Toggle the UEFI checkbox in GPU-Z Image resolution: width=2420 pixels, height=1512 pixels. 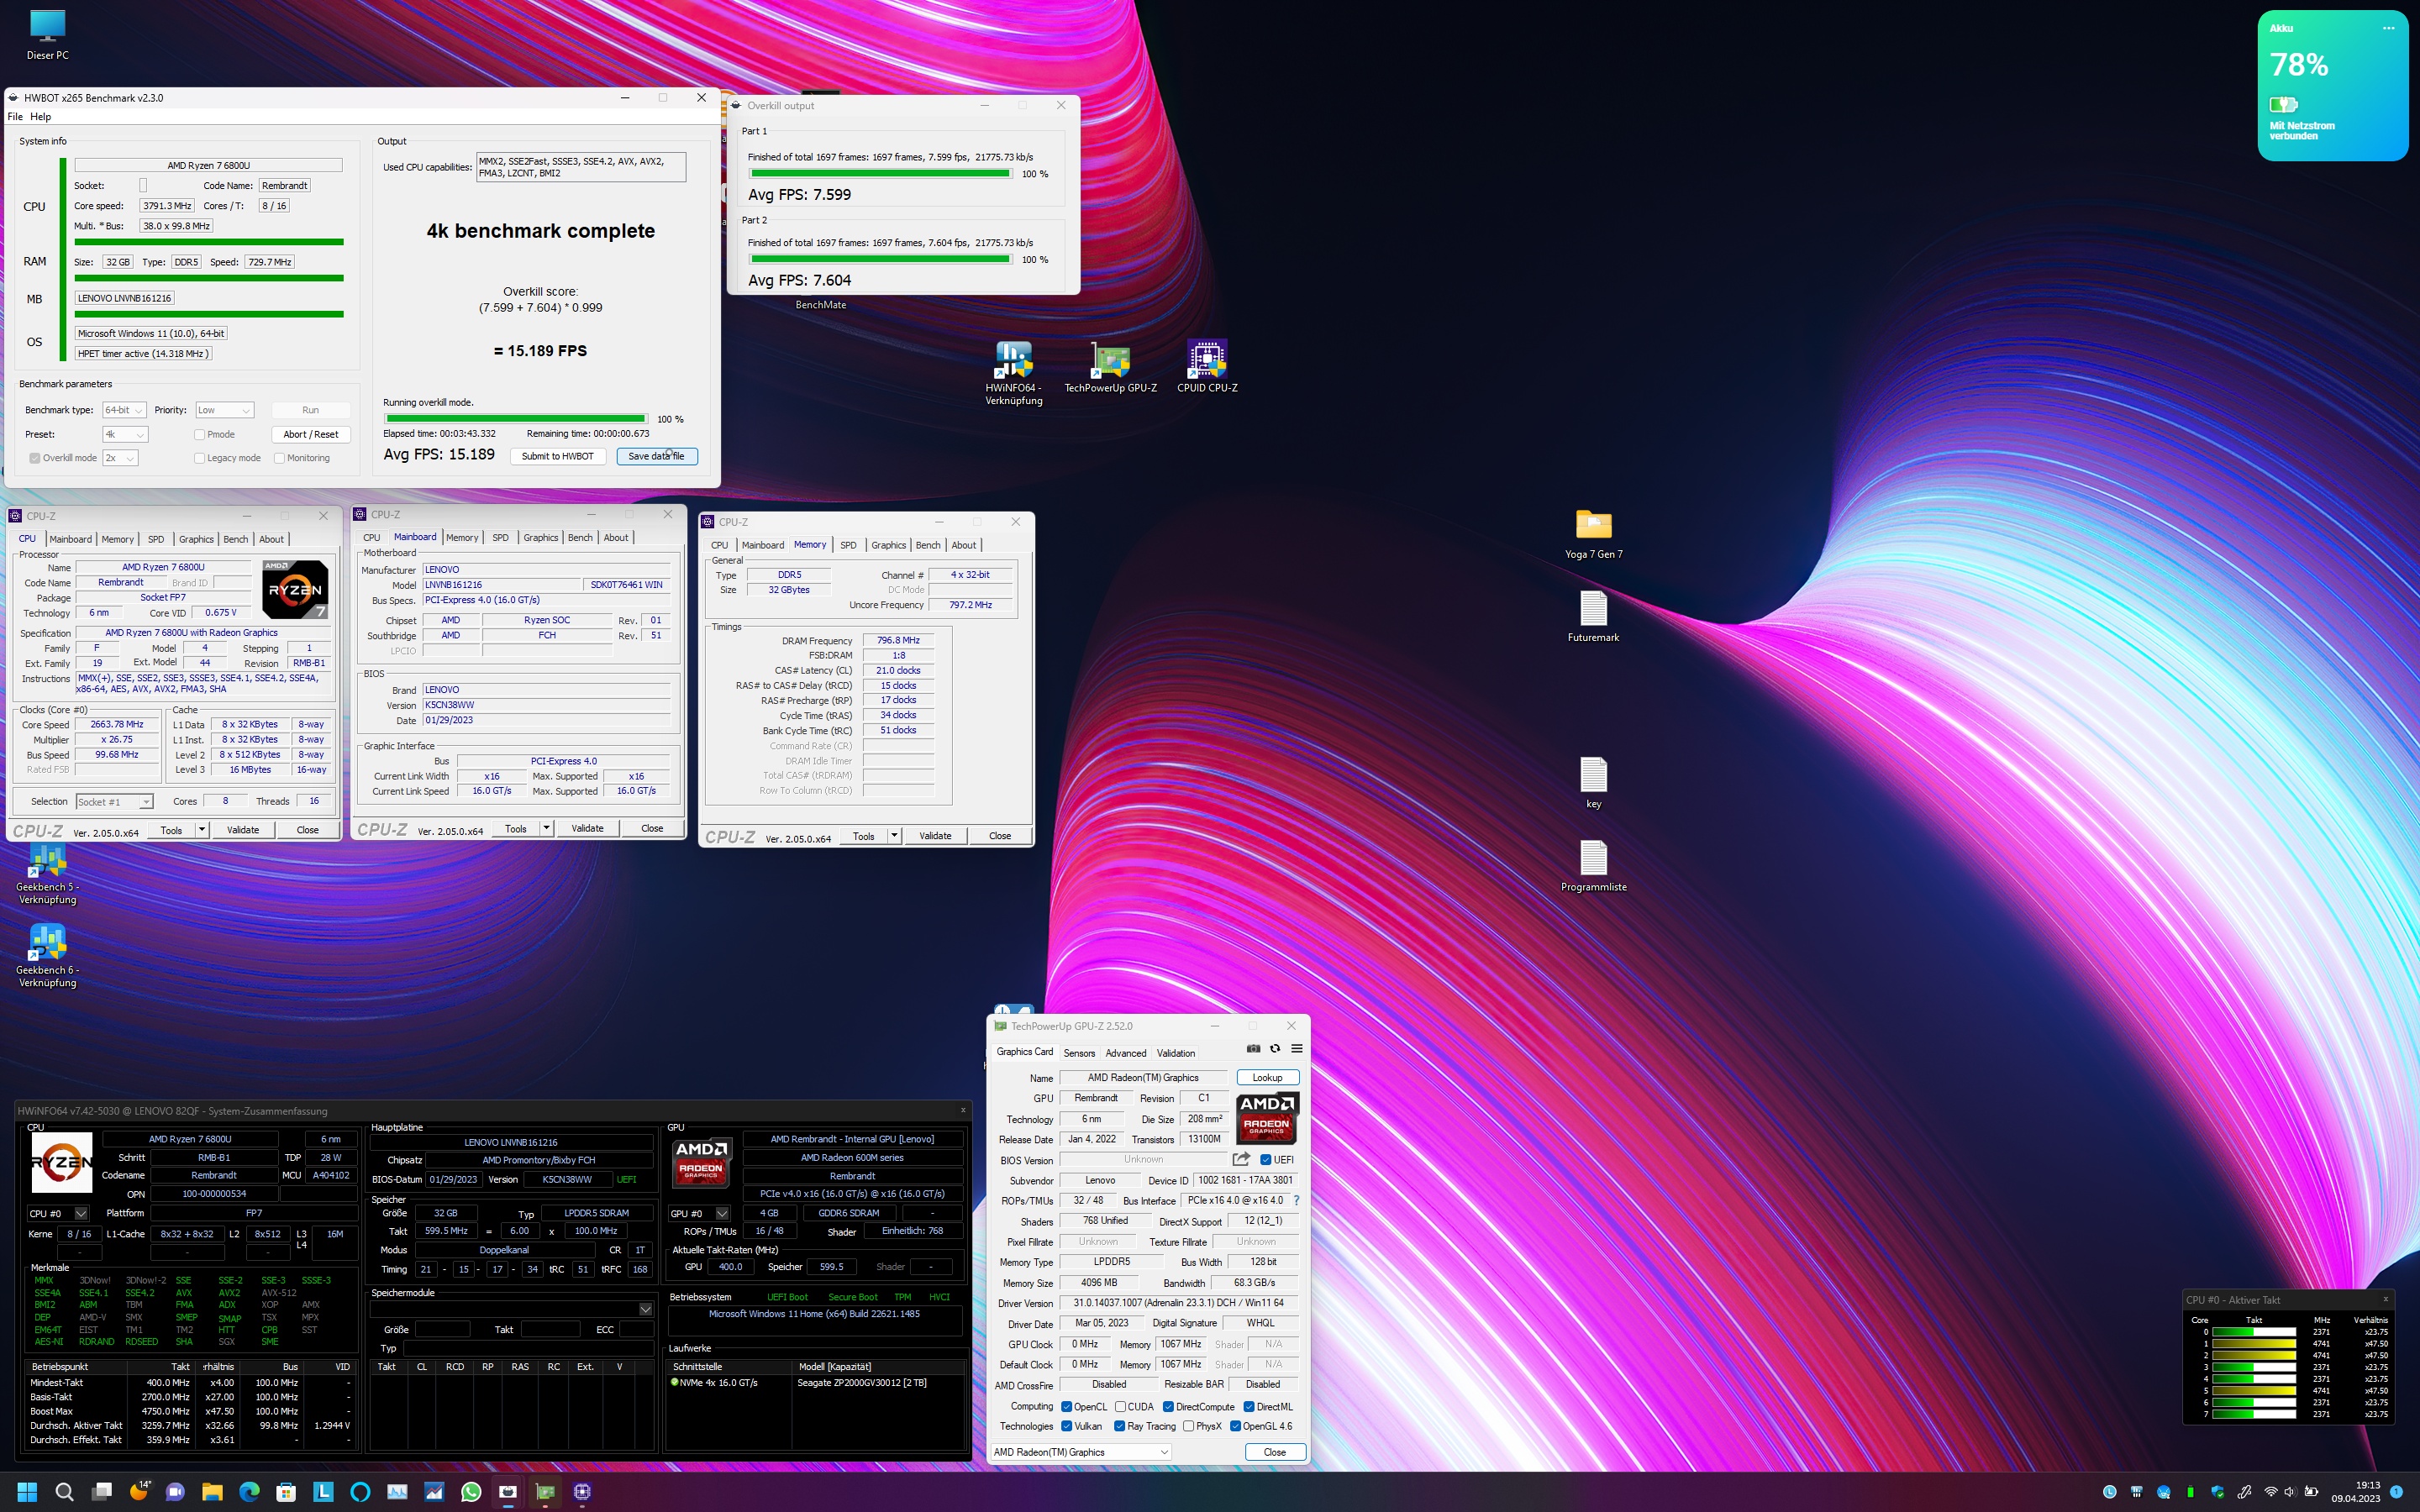click(x=1265, y=1160)
